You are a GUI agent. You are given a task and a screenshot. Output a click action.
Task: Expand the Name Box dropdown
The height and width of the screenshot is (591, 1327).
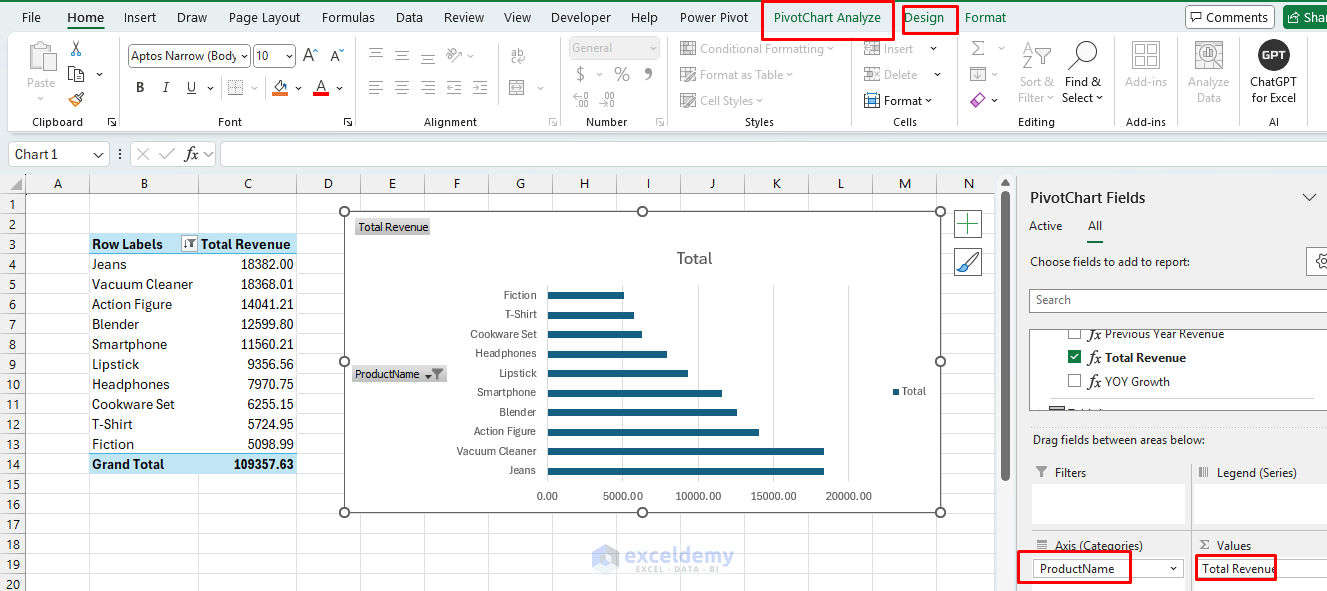click(98, 154)
